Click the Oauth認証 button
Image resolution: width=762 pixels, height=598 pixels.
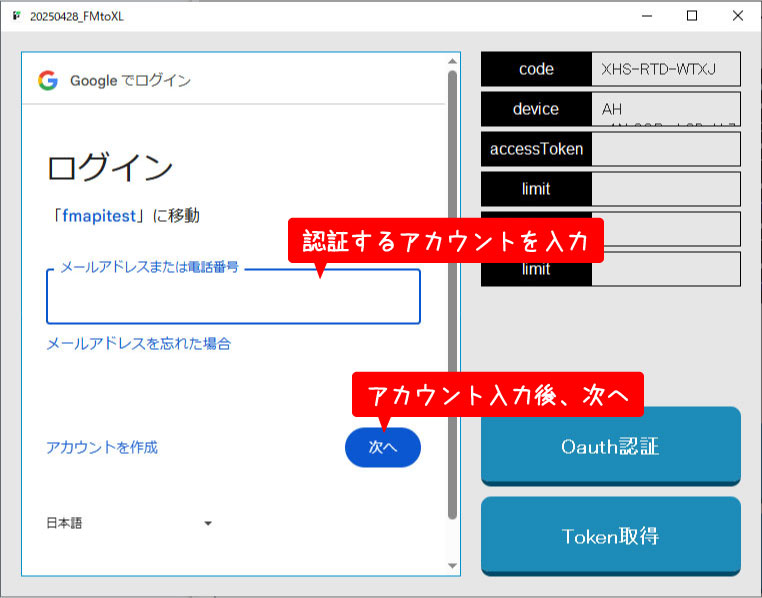tap(611, 446)
